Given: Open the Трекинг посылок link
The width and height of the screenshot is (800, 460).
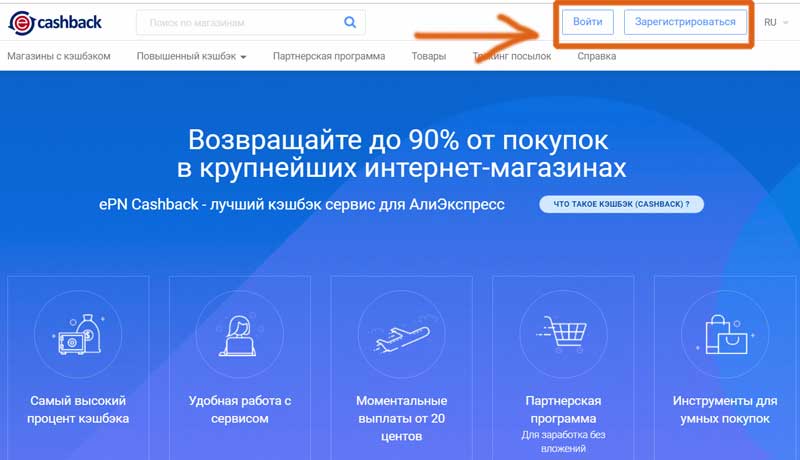Looking at the screenshot, I should pyautogui.click(x=512, y=56).
